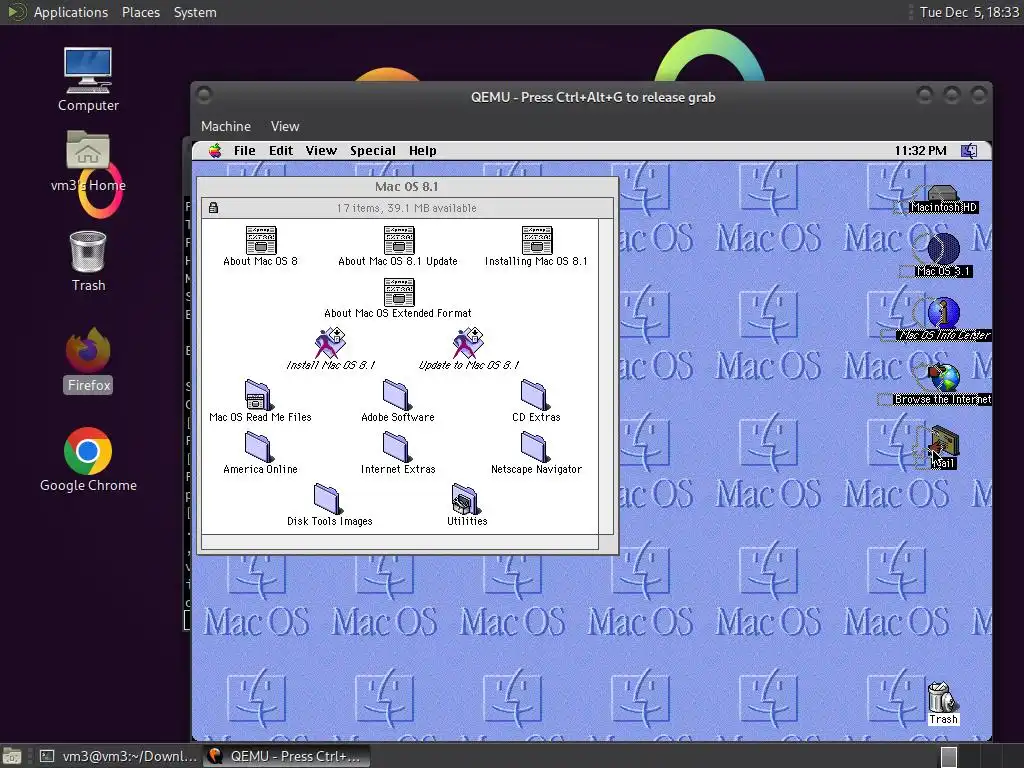
Task: Select the Linux desktop Trash icon
Action: [x=88, y=251]
